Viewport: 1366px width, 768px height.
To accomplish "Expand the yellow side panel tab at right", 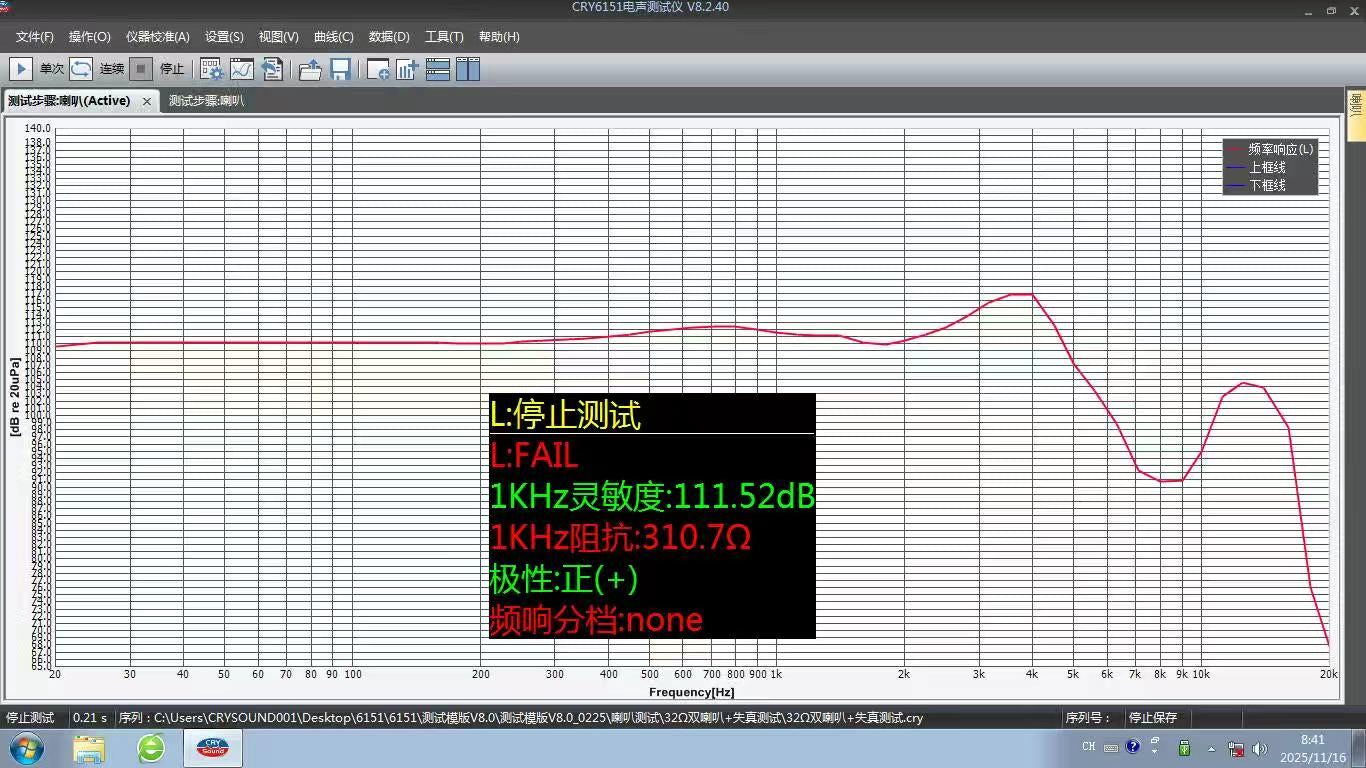I will (x=1356, y=104).
